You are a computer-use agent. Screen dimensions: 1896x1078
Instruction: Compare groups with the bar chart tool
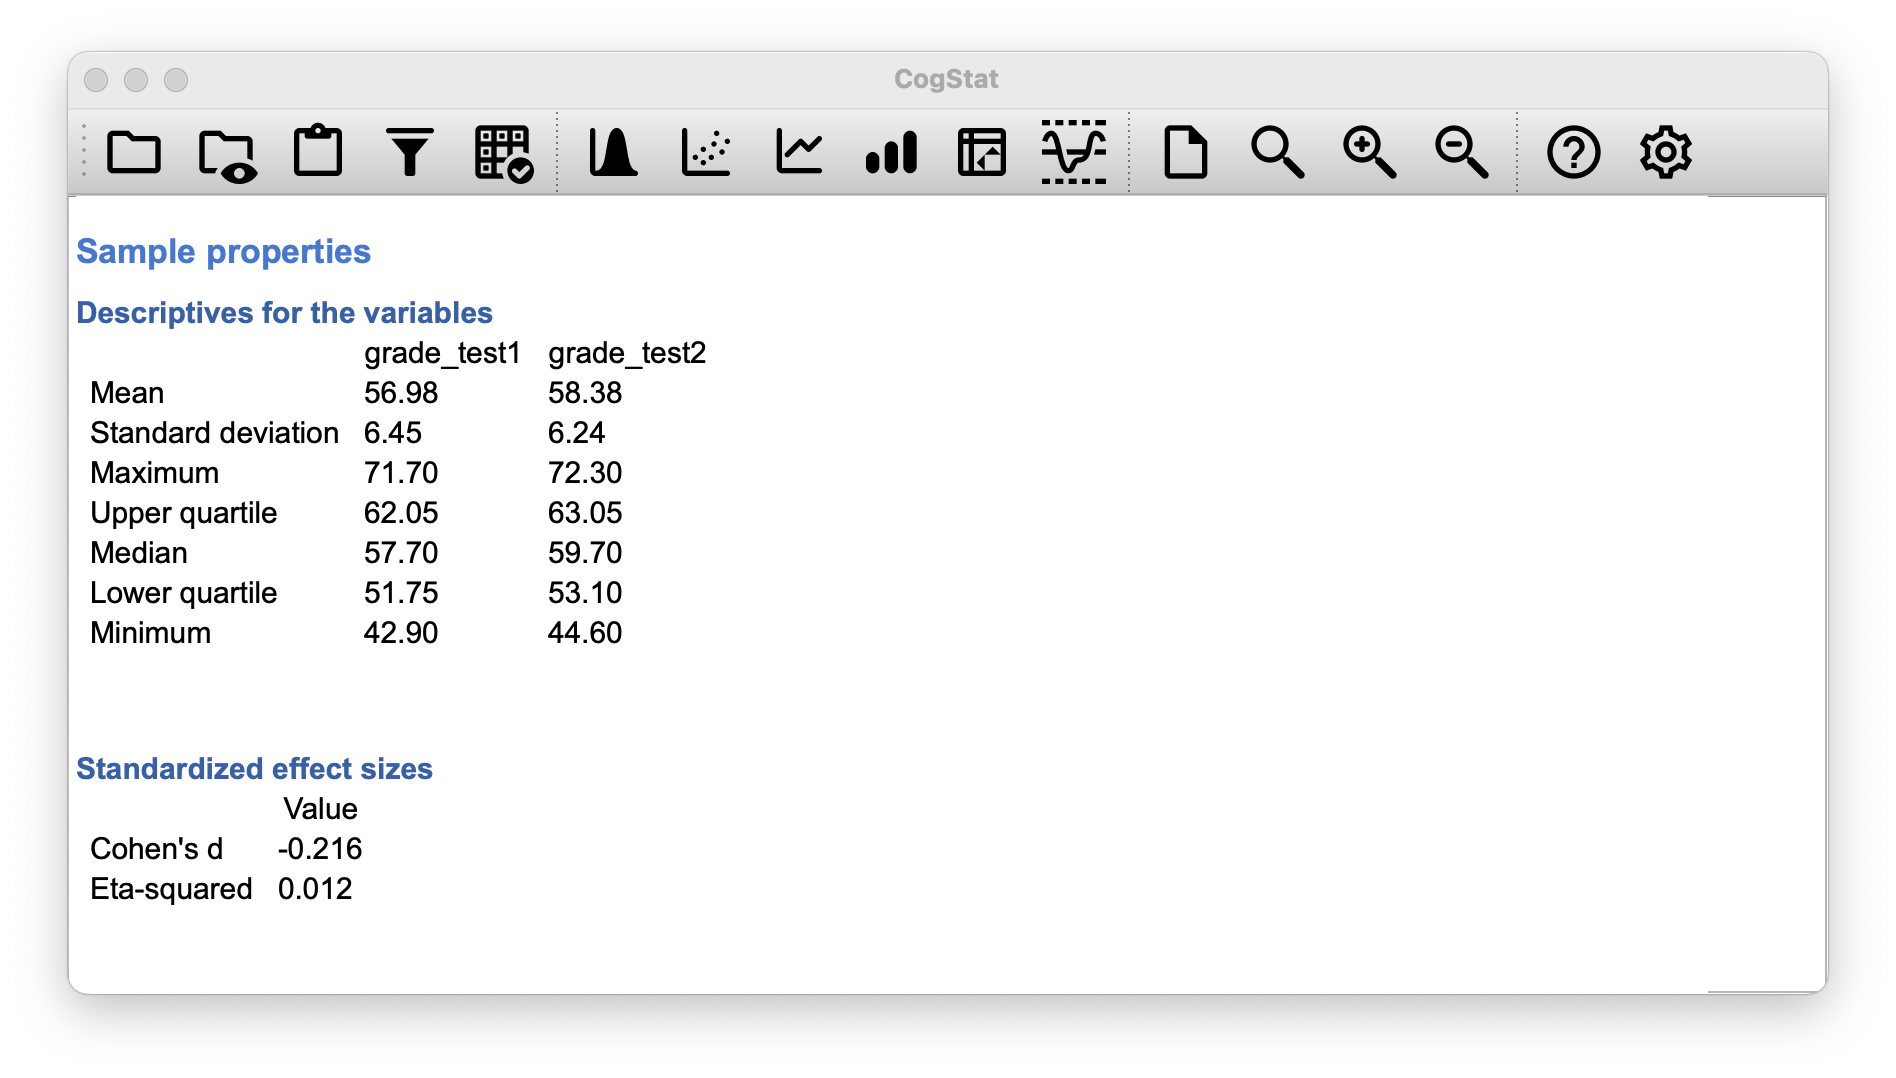pyautogui.click(x=891, y=152)
